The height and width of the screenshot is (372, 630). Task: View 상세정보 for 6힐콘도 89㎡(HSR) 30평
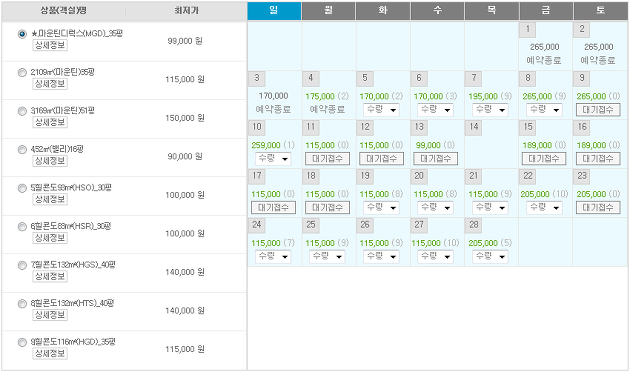pyautogui.click(x=50, y=238)
